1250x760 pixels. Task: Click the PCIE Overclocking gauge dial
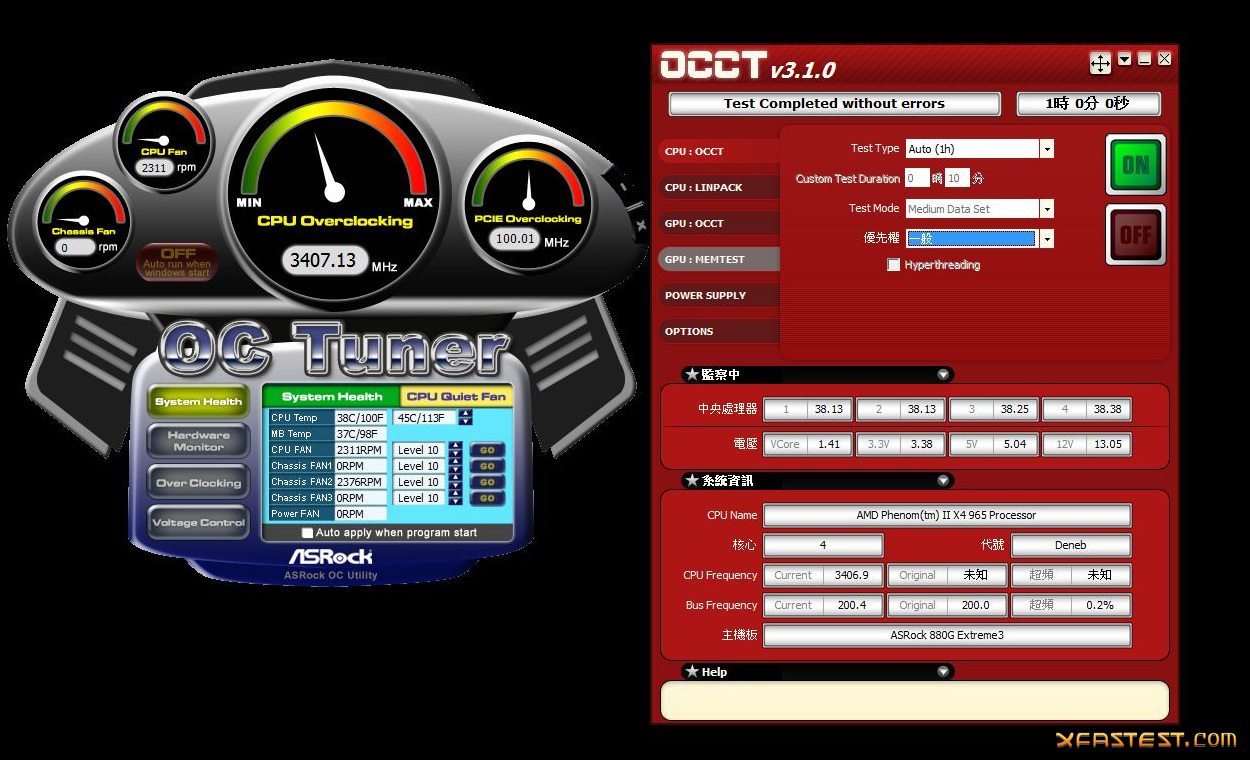coord(527,204)
